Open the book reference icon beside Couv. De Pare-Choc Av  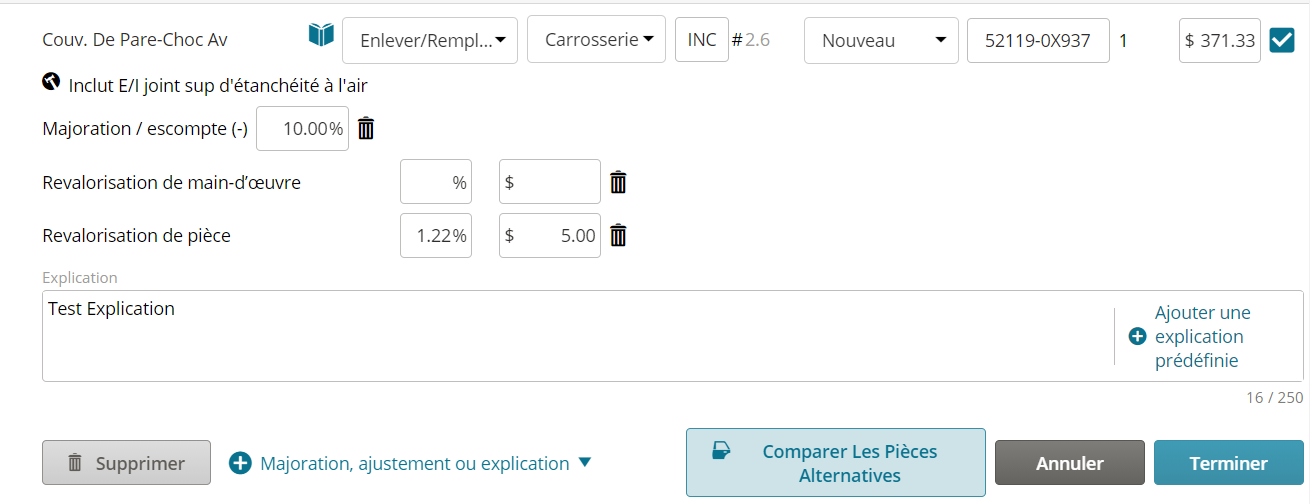click(x=320, y=36)
